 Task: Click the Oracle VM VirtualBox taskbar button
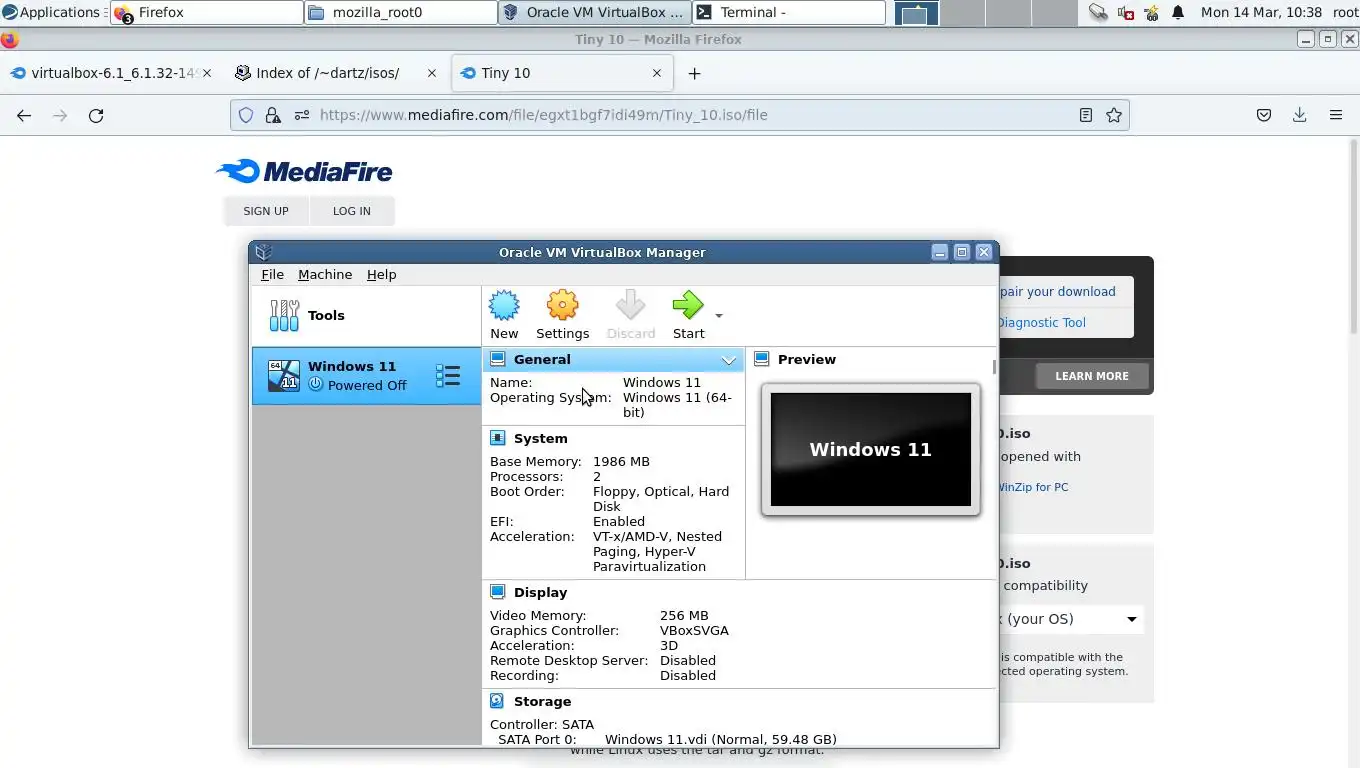(595, 12)
